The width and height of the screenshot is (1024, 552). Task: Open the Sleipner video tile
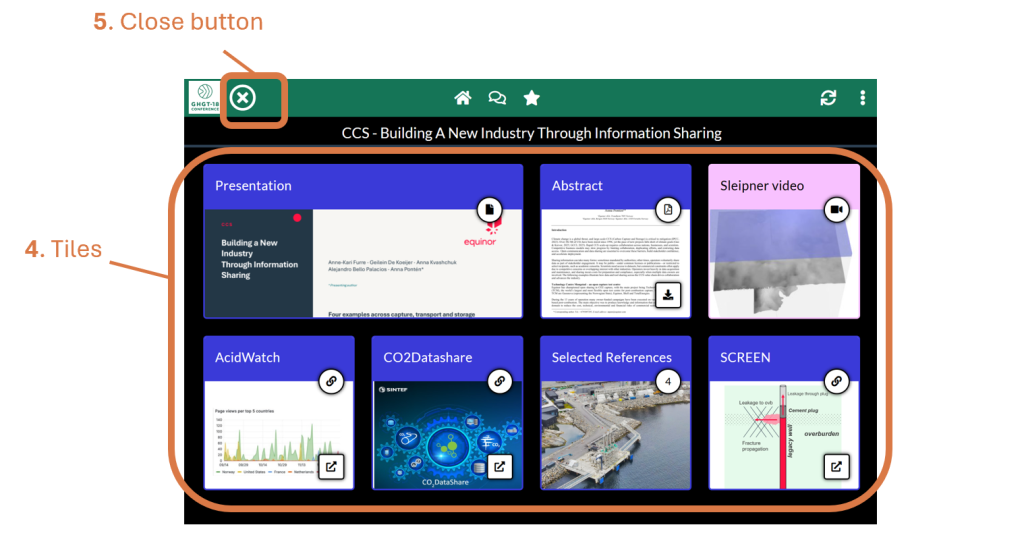784,241
